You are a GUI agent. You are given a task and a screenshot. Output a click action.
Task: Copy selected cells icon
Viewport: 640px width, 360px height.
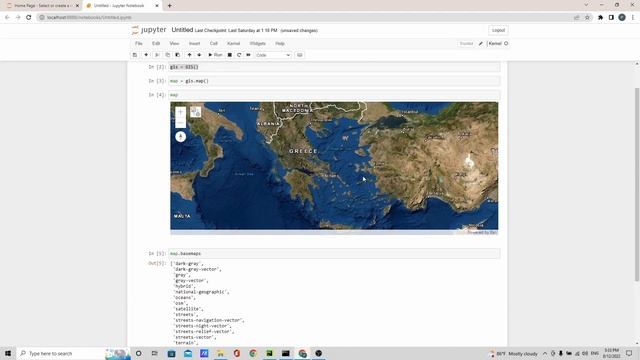[167, 55]
